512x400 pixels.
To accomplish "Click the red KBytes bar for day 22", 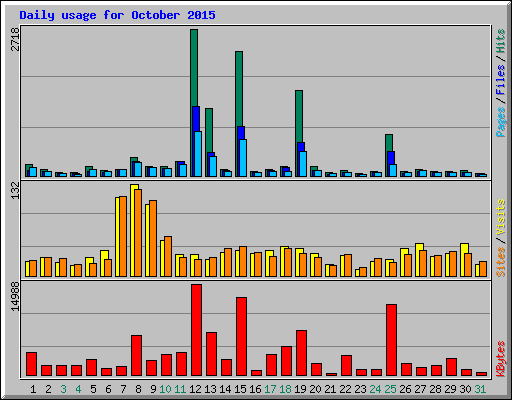I will [346, 365].
